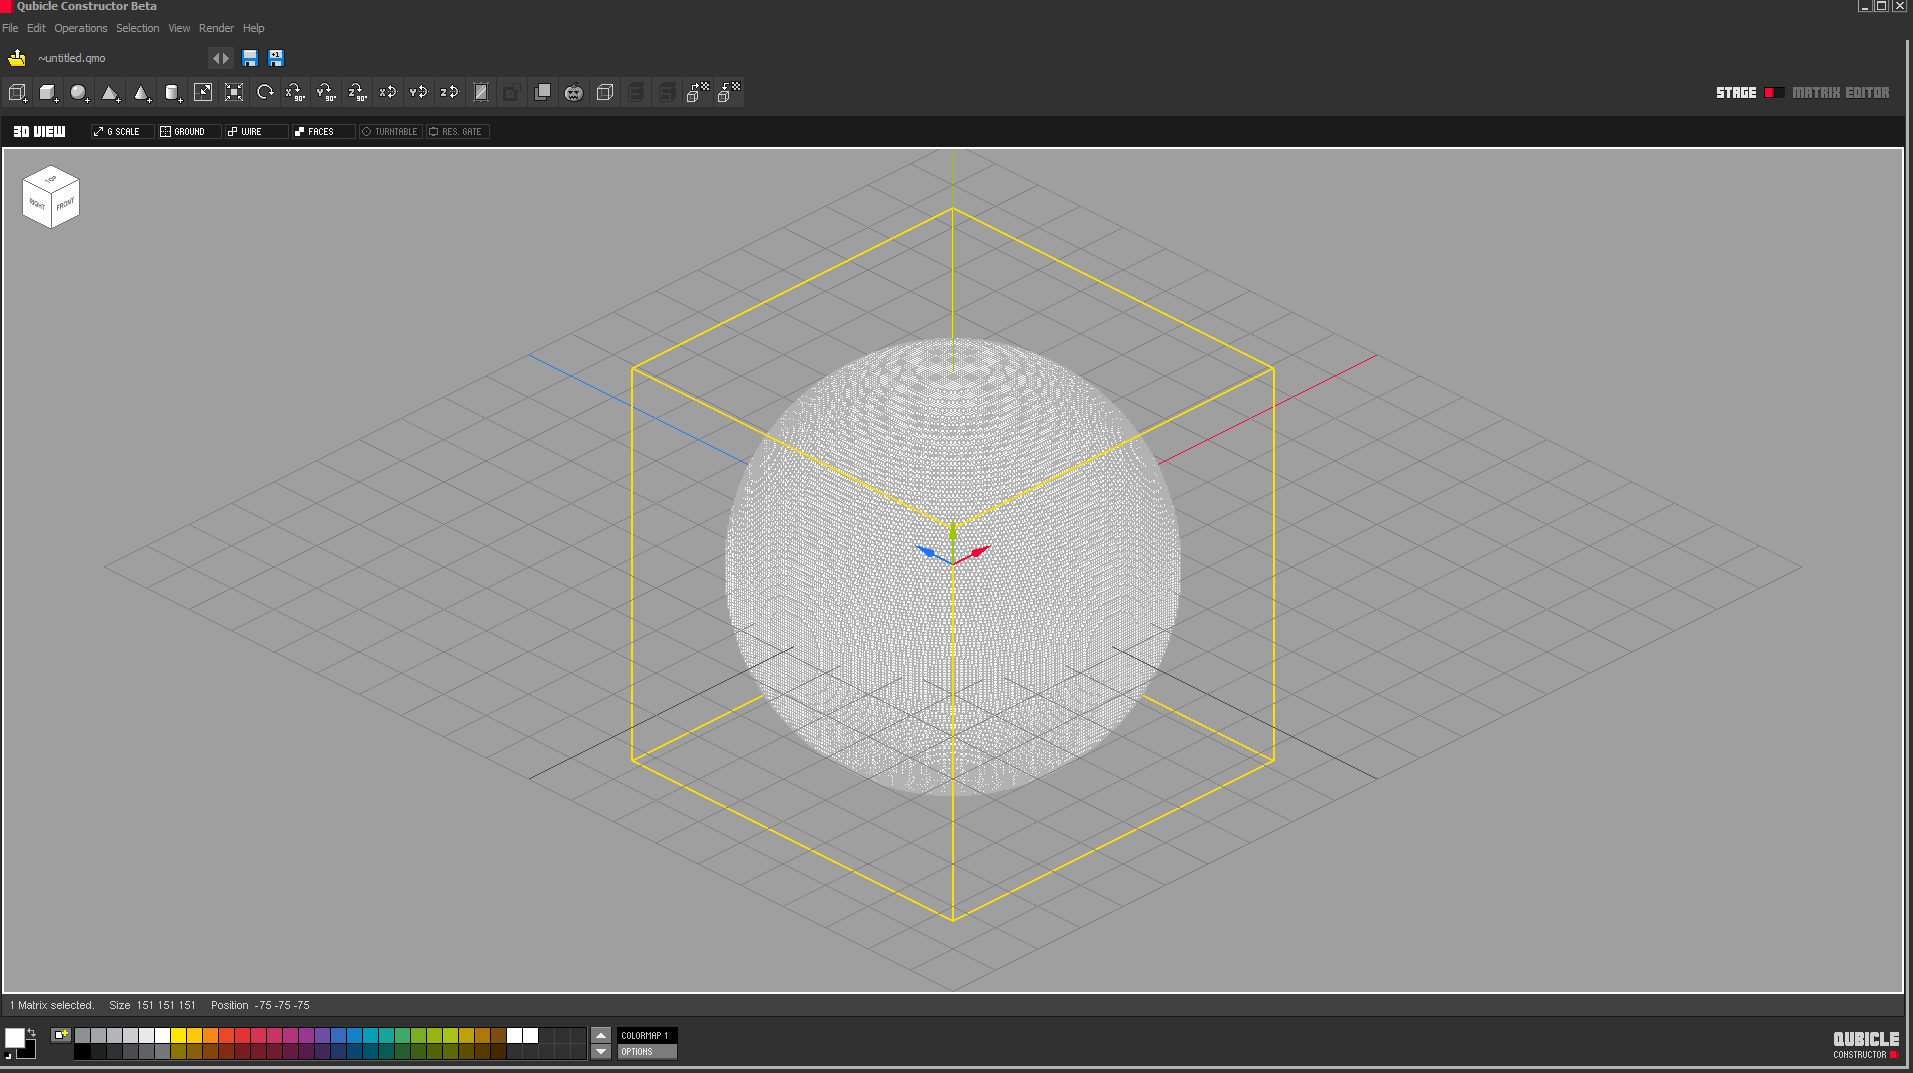This screenshot has width=1913, height=1073.
Task: Click the add color to palette button
Action: tap(61, 1036)
